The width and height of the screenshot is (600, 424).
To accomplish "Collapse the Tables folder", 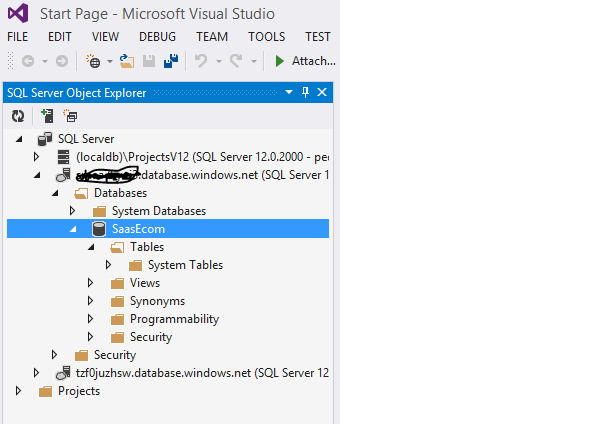I will pyautogui.click(x=91, y=247).
